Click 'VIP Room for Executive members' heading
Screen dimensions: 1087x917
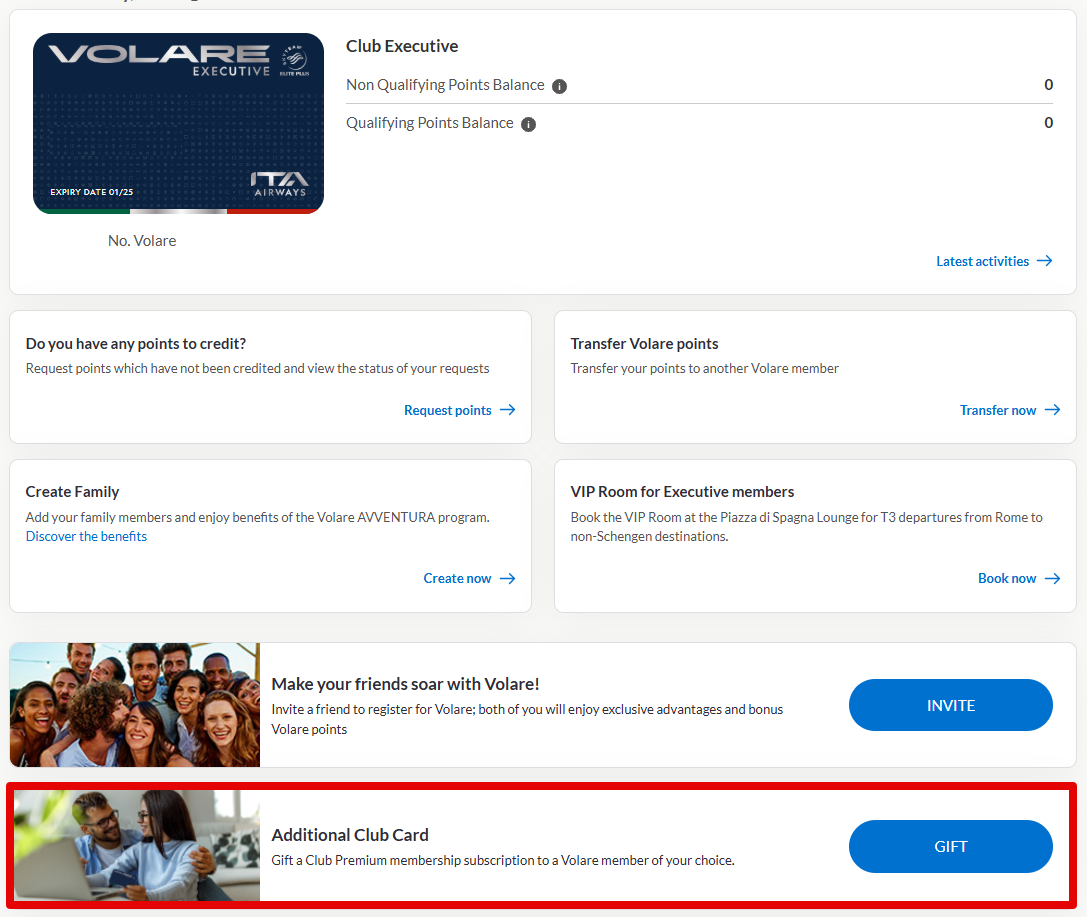click(682, 491)
